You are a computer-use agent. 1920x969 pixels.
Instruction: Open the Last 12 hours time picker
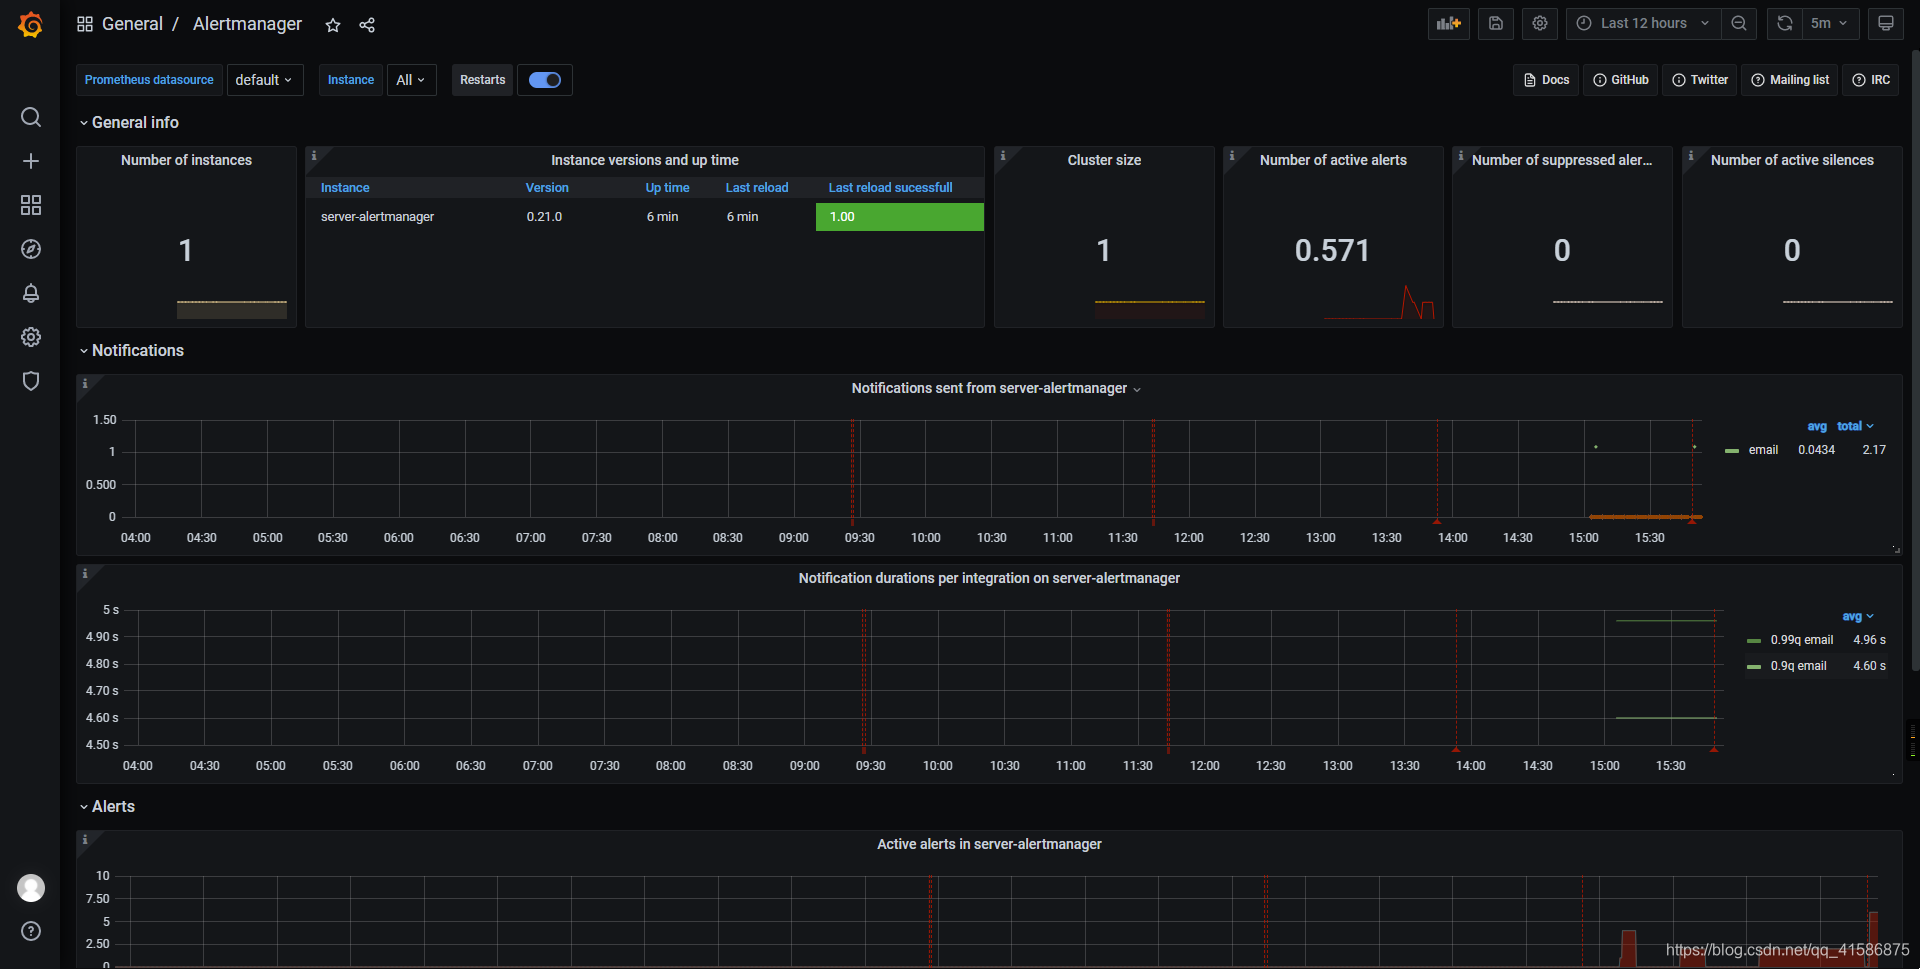[x=1643, y=23]
